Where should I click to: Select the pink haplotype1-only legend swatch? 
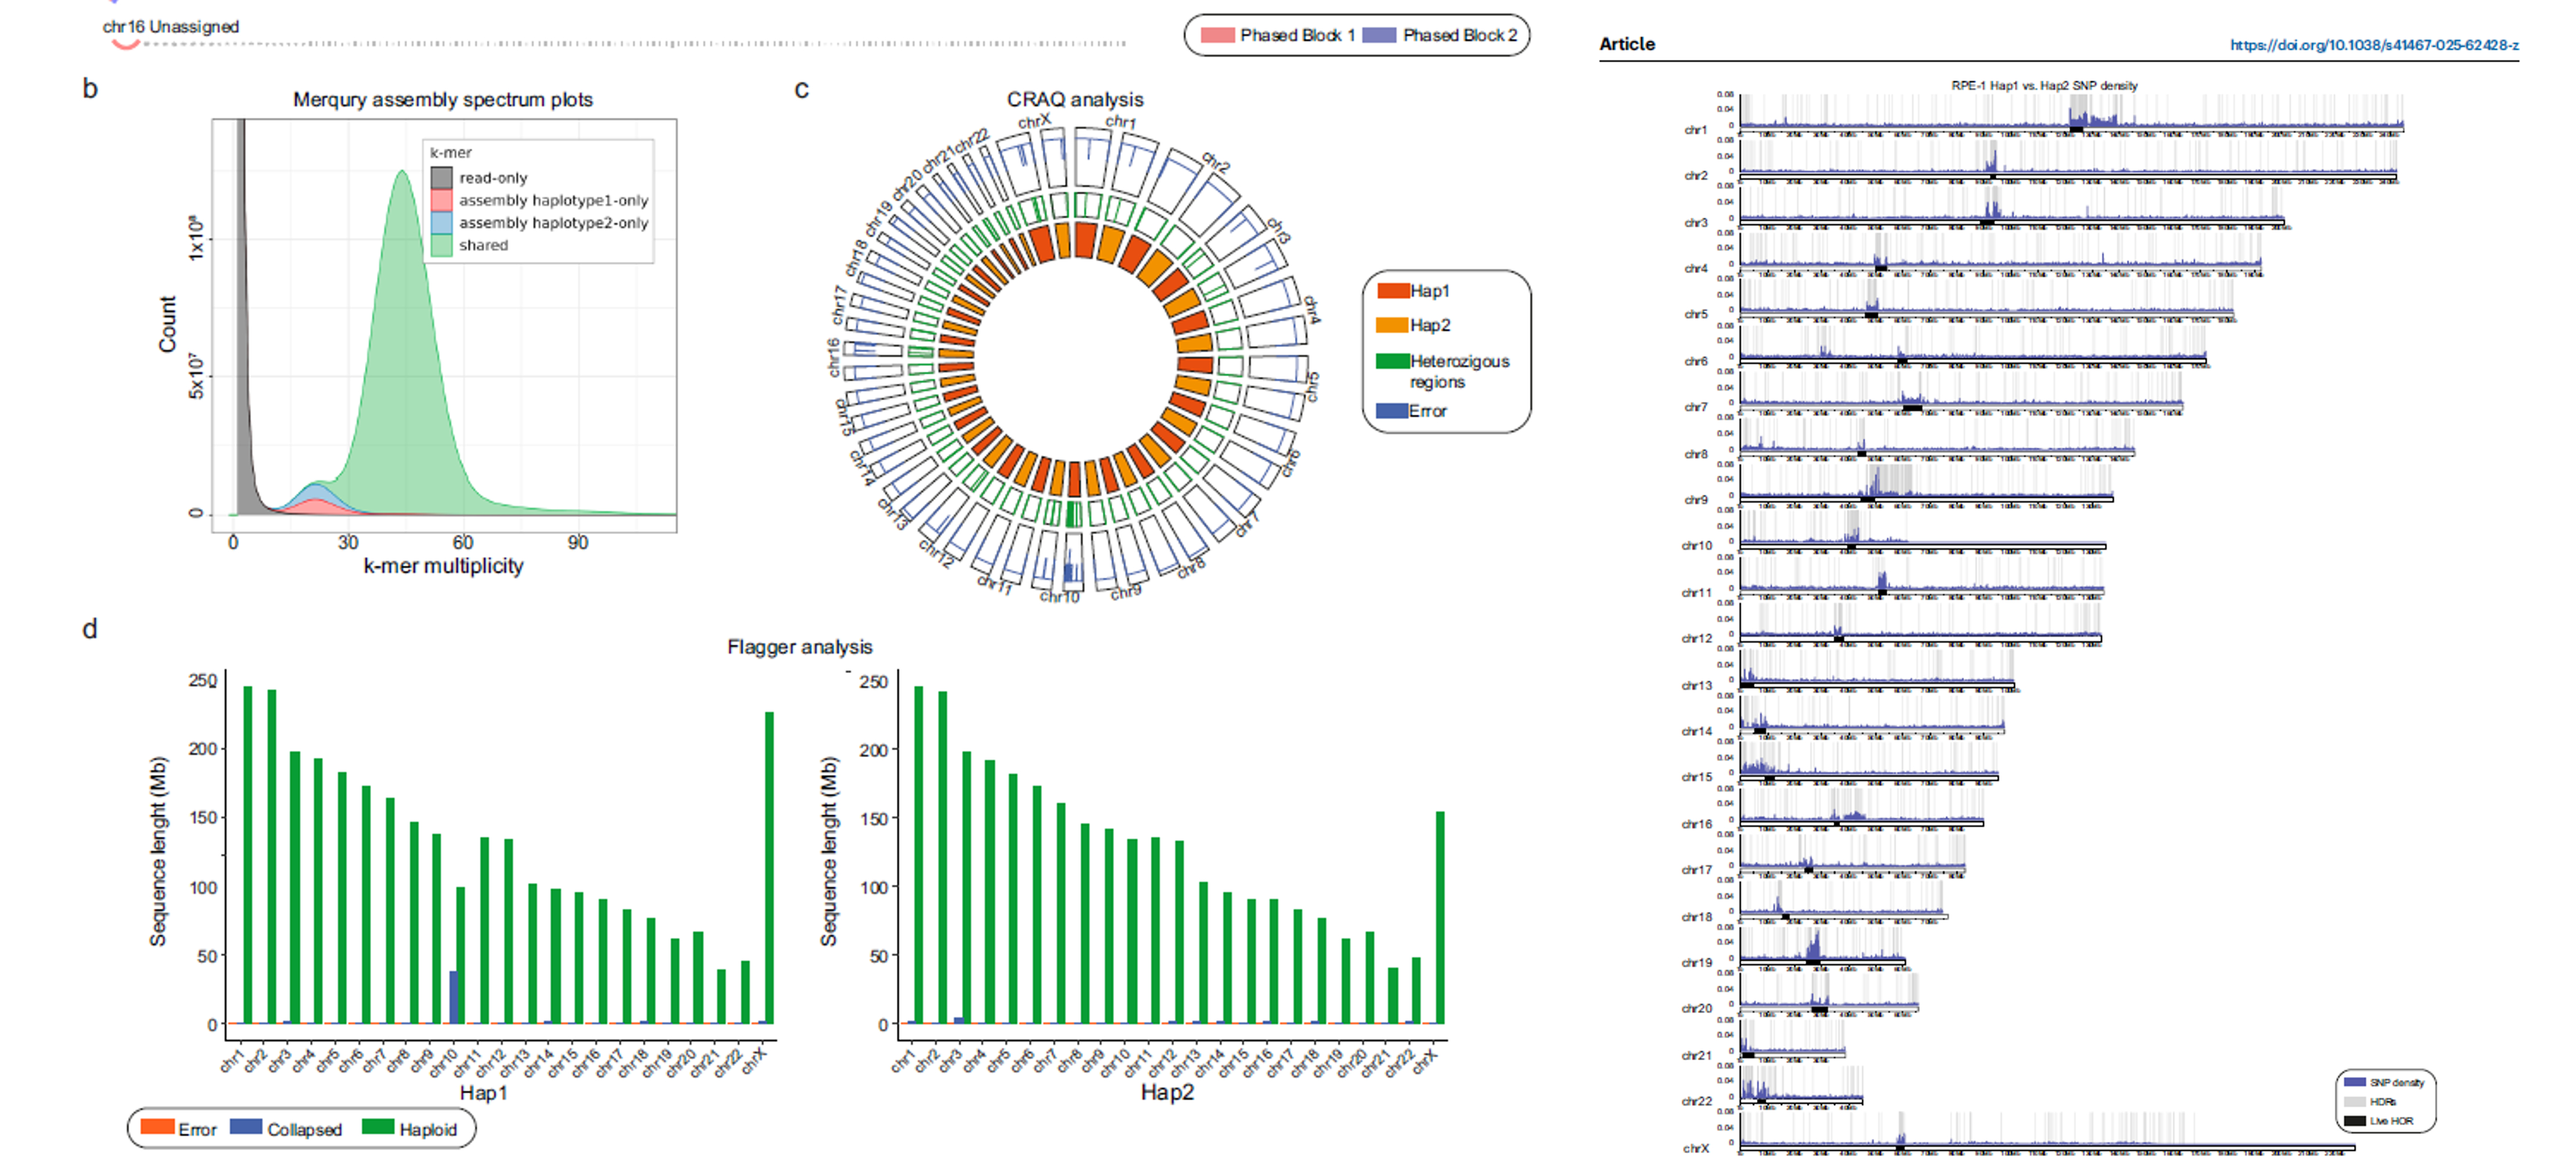(x=442, y=200)
